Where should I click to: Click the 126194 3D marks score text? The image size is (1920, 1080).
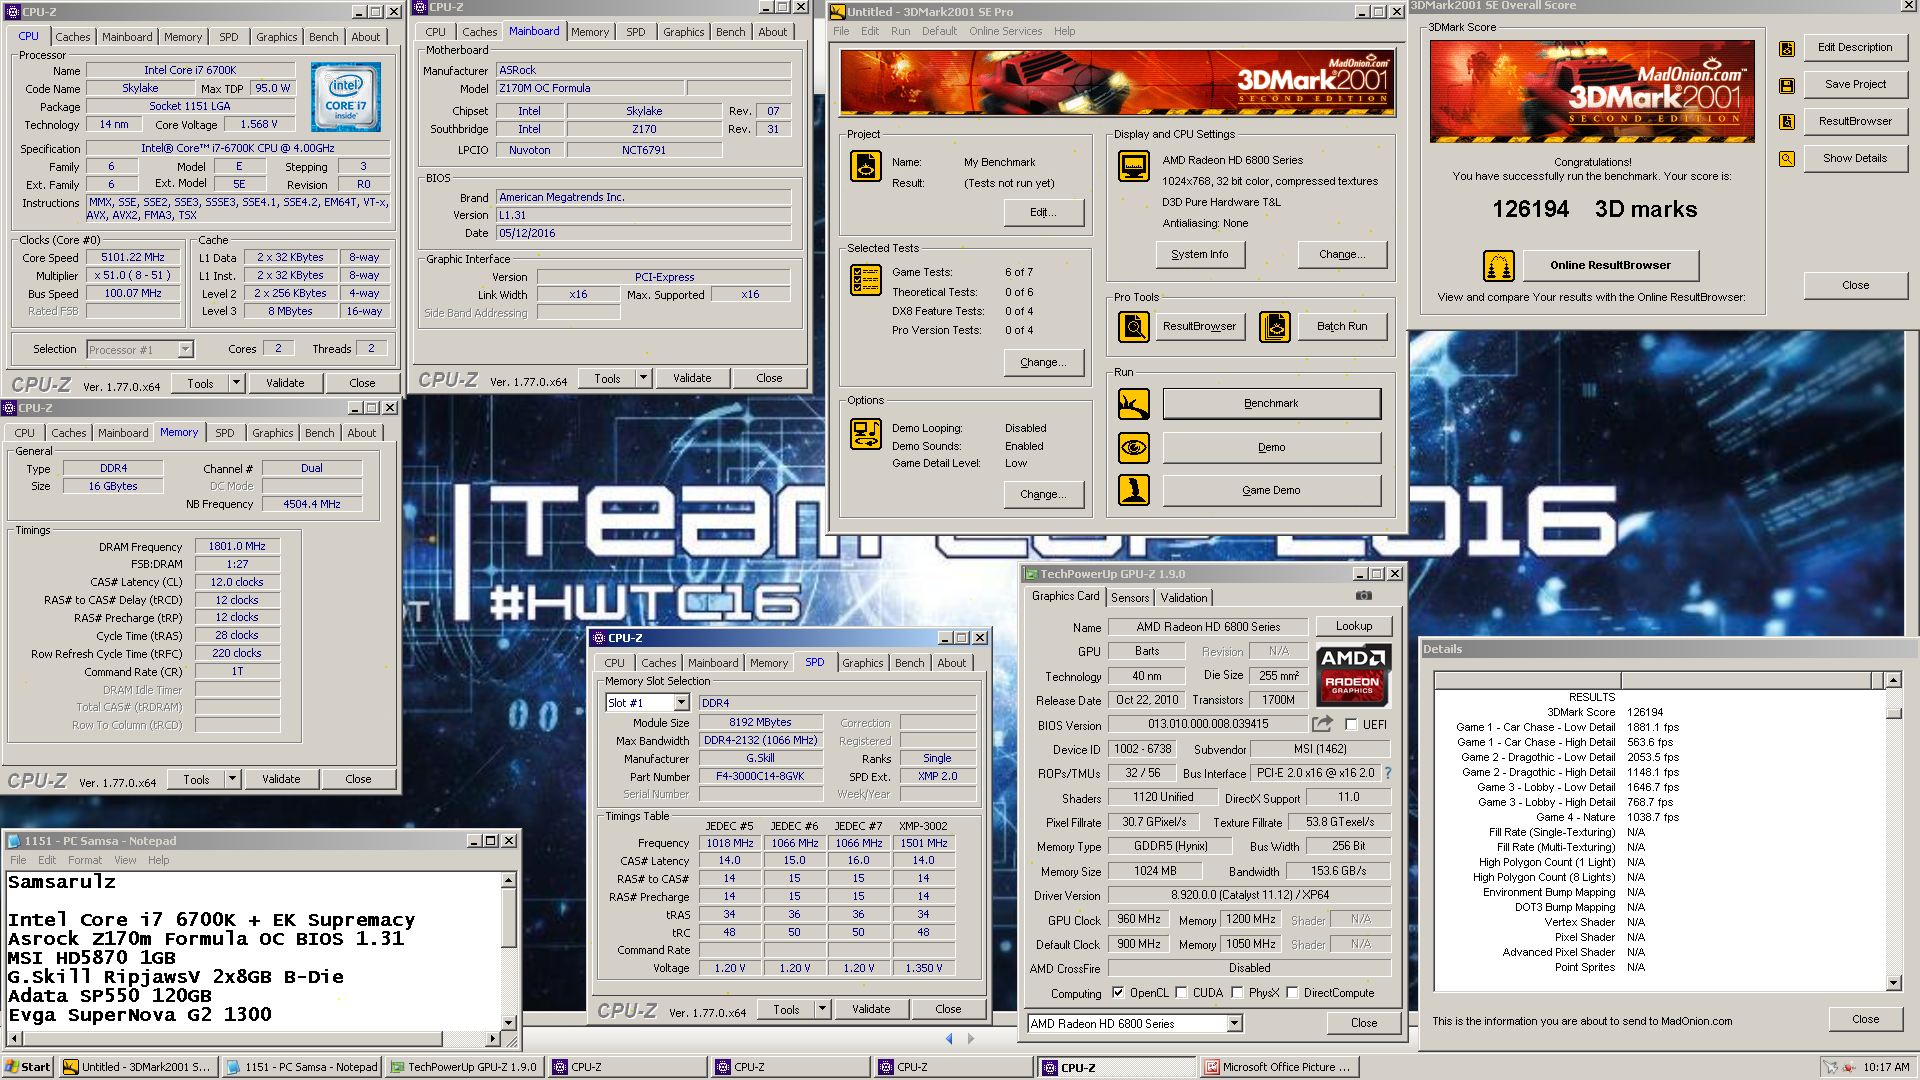(x=1594, y=209)
